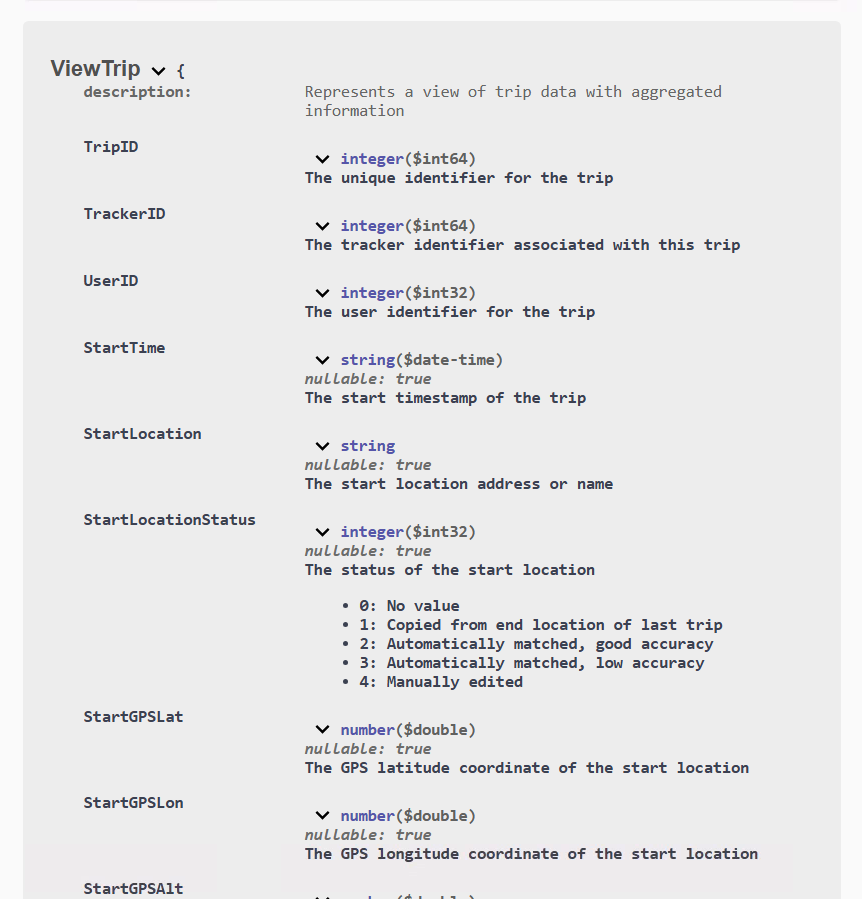Click the string($date-time) type text
Viewport: 862px width, 899px height.
(422, 360)
